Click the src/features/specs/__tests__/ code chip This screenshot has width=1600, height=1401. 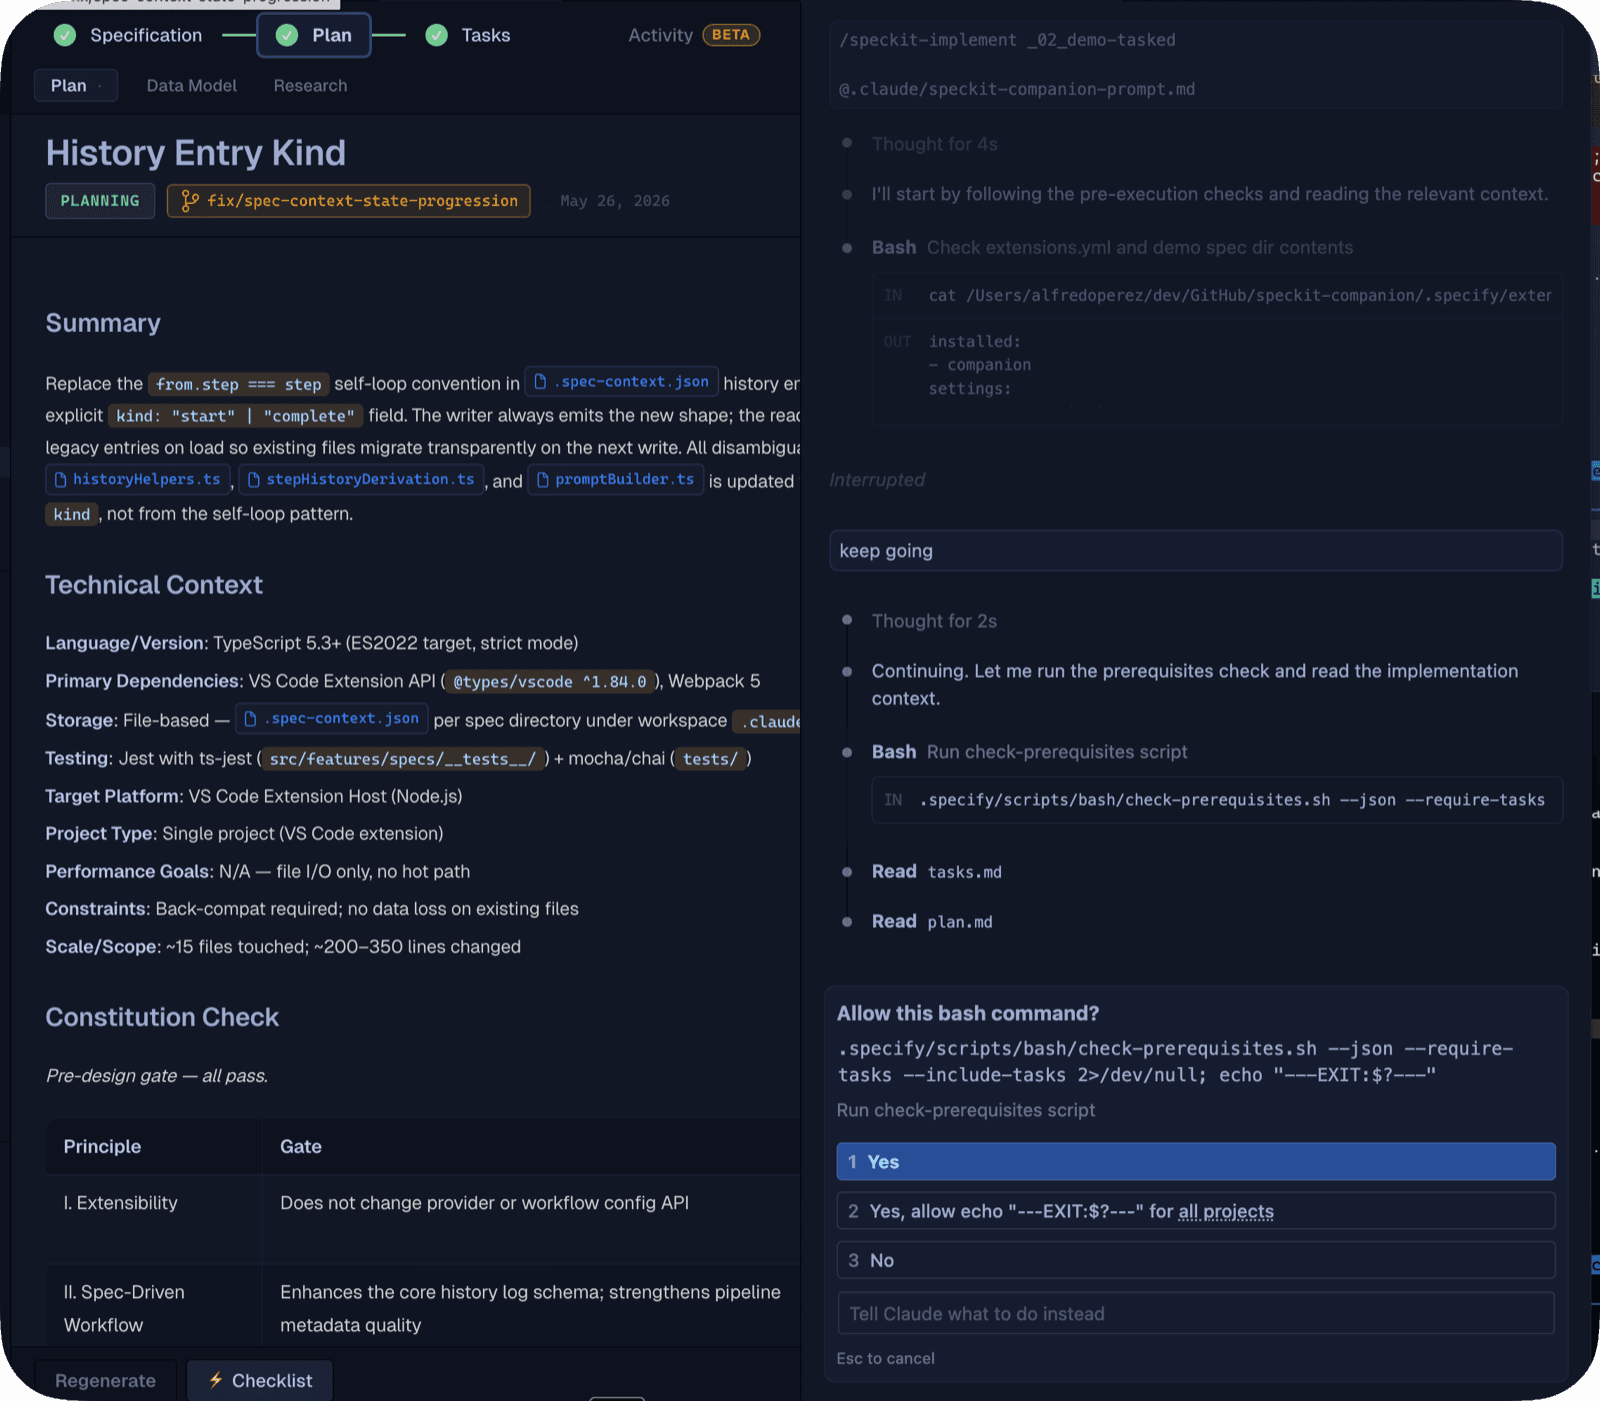pos(403,759)
